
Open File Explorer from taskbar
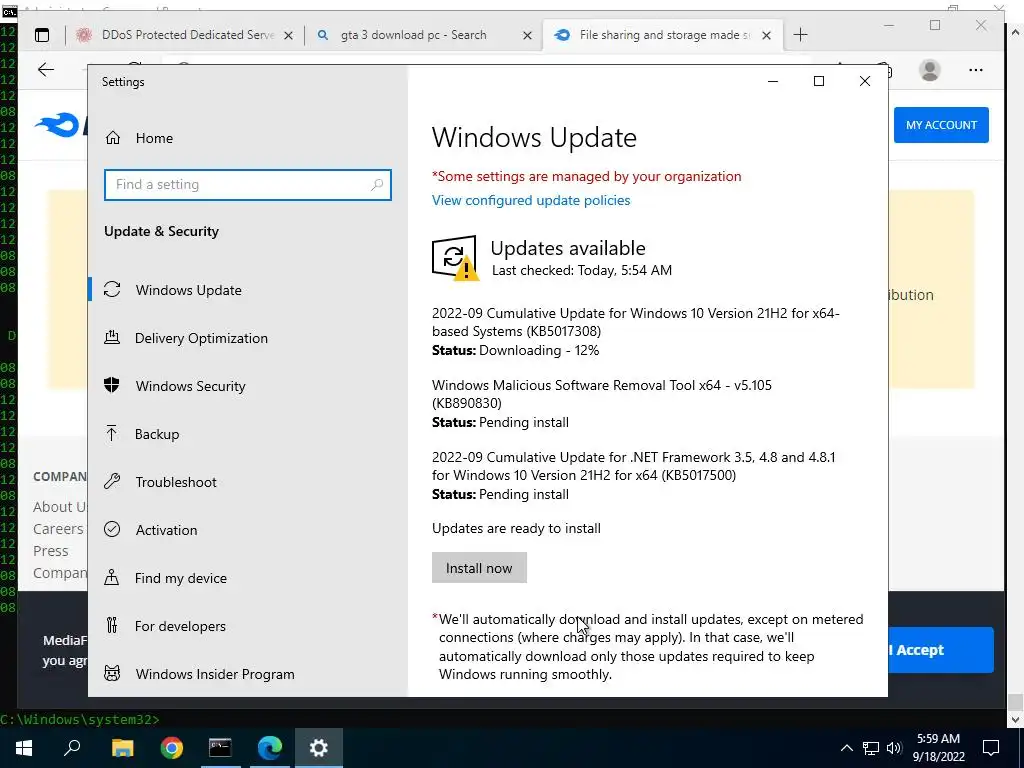click(122, 748)
